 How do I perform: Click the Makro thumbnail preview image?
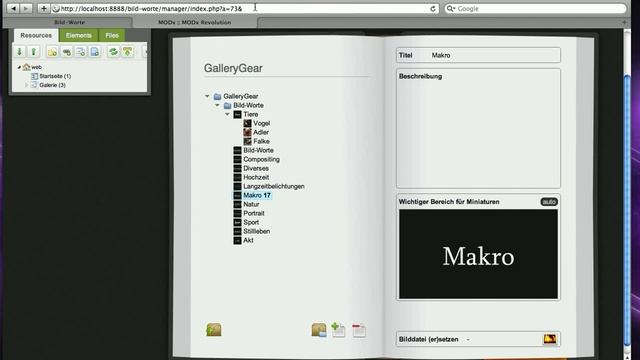pyautogui.click(x=478, y=254)
